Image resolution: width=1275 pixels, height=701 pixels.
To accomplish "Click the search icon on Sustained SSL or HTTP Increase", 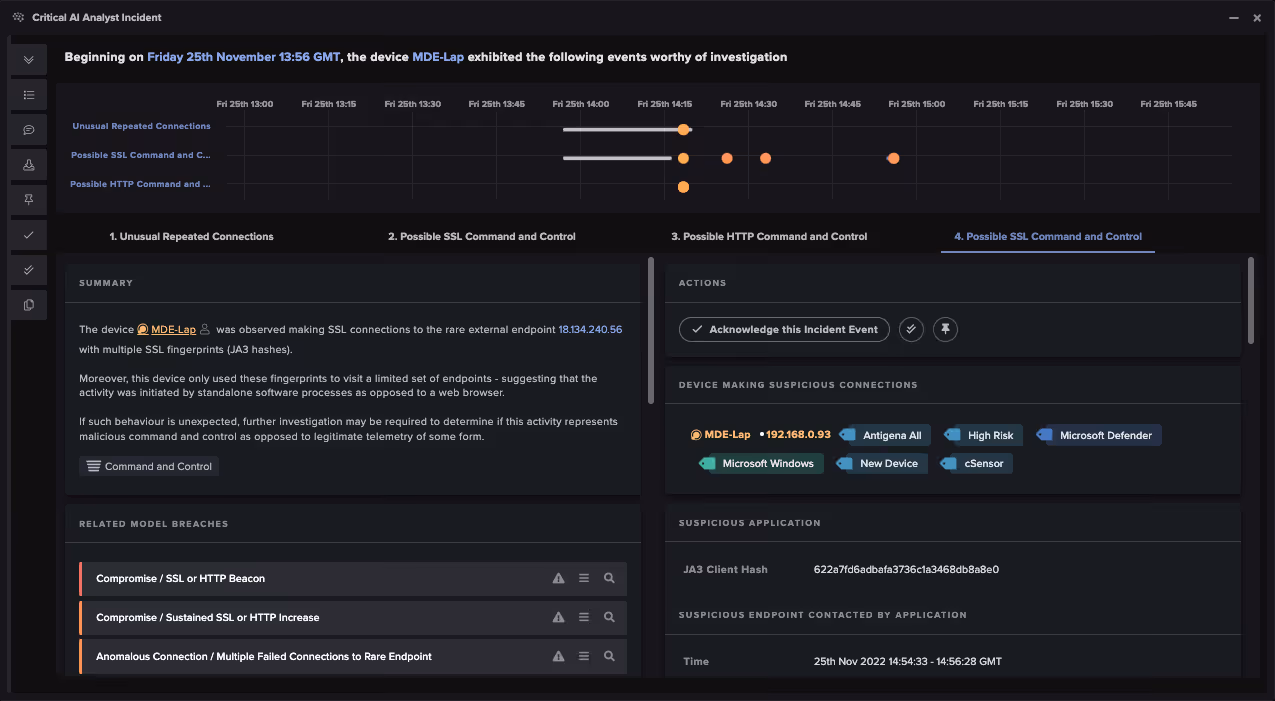I will (609, 618).
